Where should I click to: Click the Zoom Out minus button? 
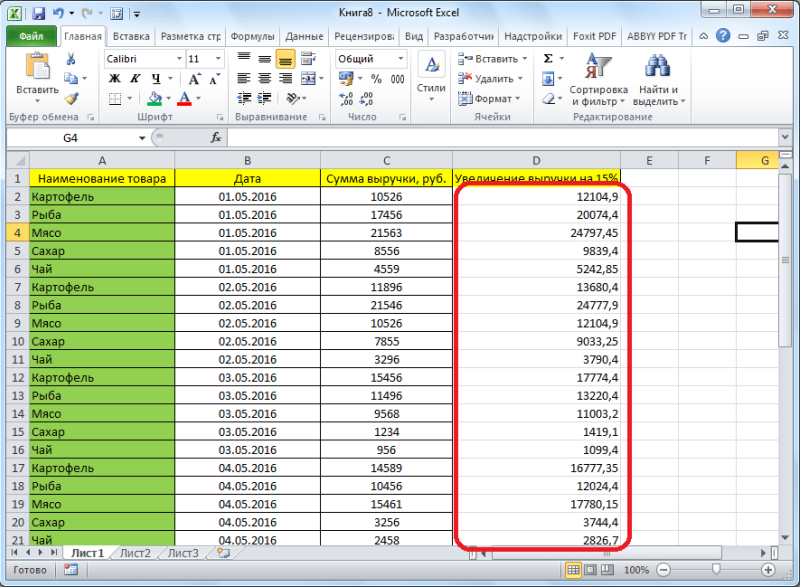(x=663, y=570)
